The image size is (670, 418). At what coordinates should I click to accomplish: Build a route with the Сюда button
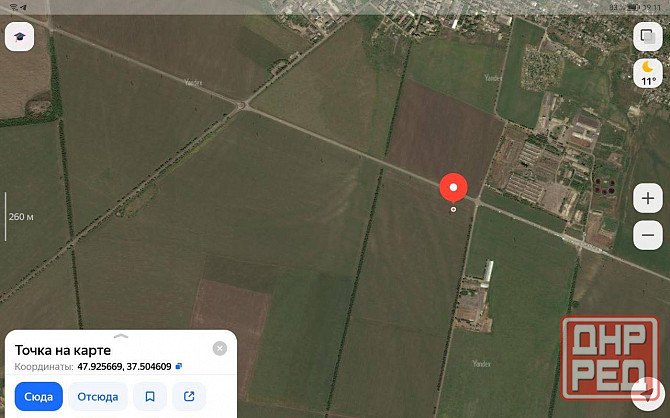point(38,397)
